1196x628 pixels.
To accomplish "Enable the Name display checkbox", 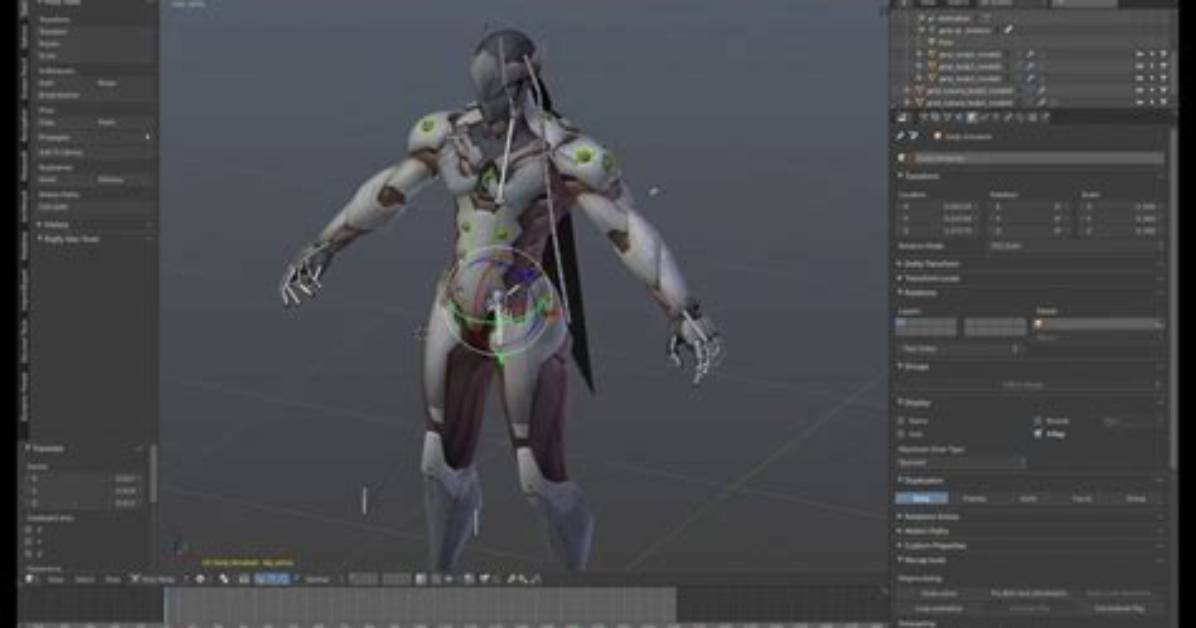I will (x=902, y=420).
